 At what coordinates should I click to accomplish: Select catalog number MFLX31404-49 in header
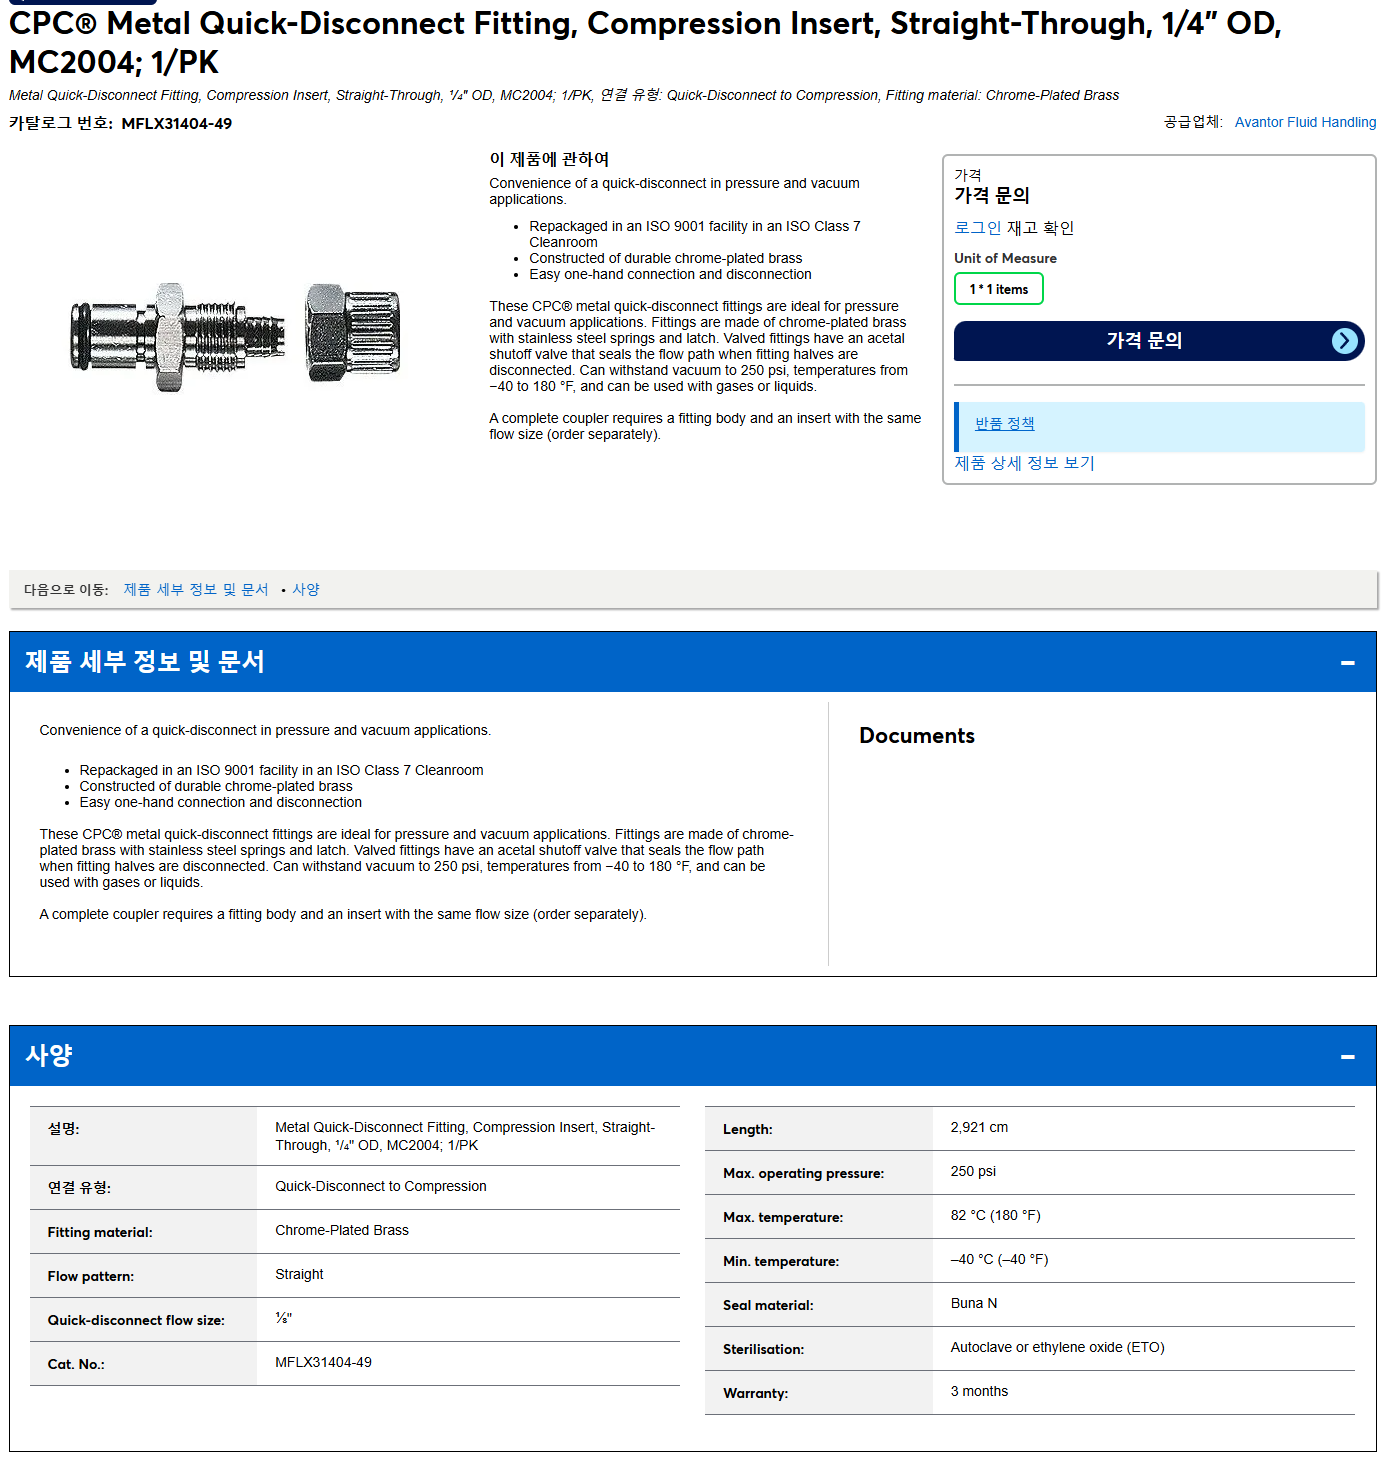pyautogui.click(x=176, y=124)
